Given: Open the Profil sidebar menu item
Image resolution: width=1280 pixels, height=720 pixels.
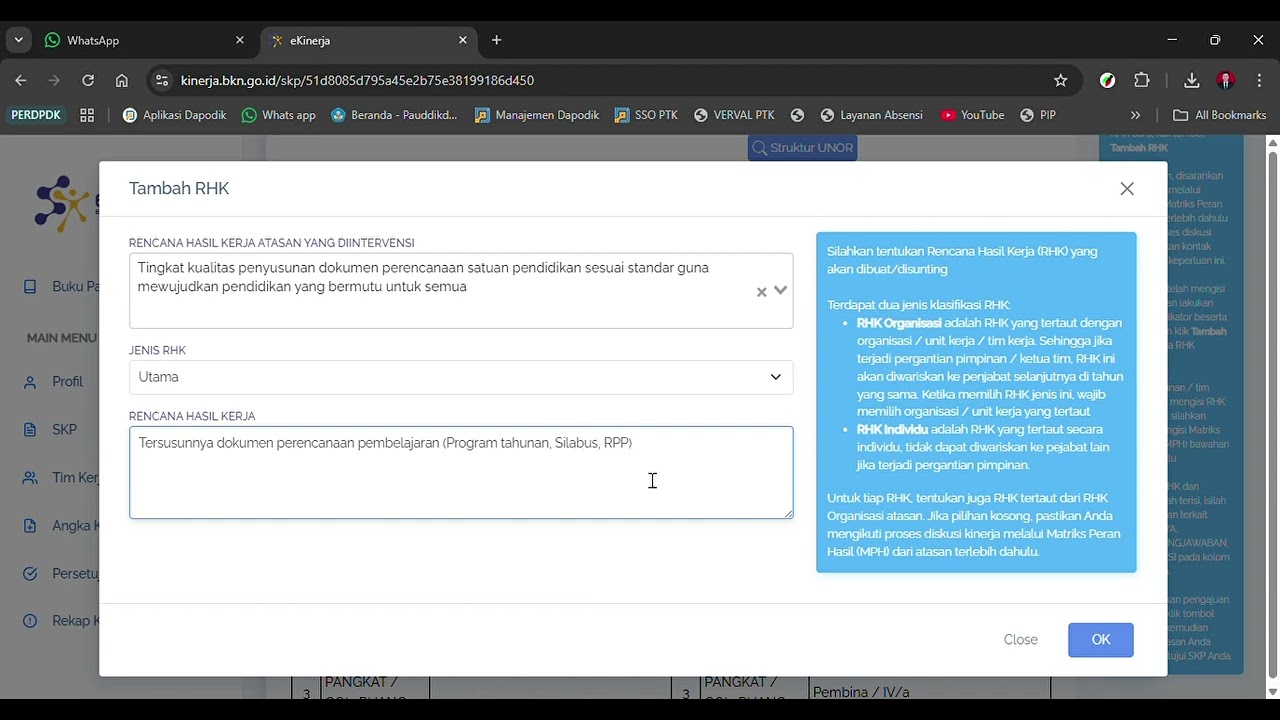Looking at the screenshot, I should coord(55,382).
